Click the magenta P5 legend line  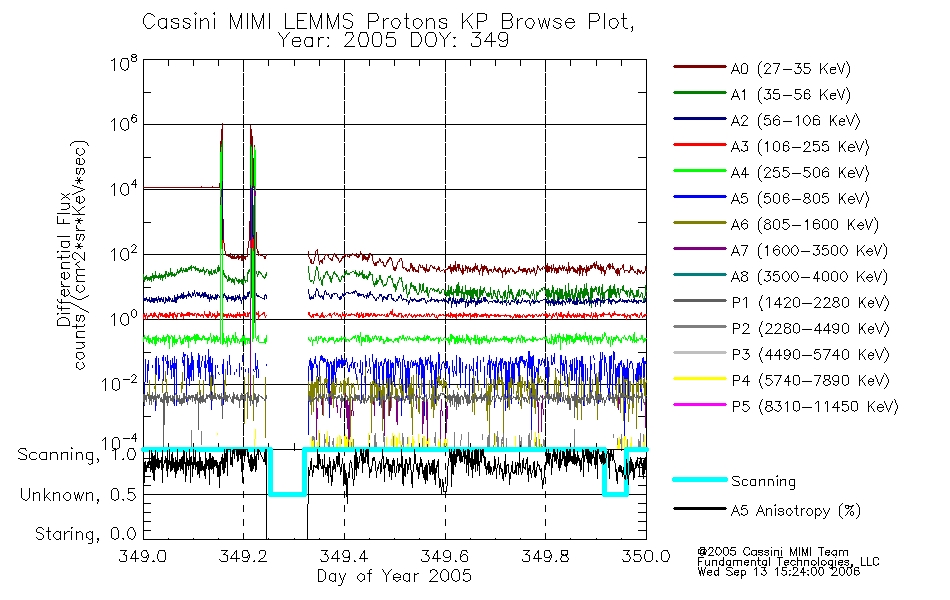[699, 405]
